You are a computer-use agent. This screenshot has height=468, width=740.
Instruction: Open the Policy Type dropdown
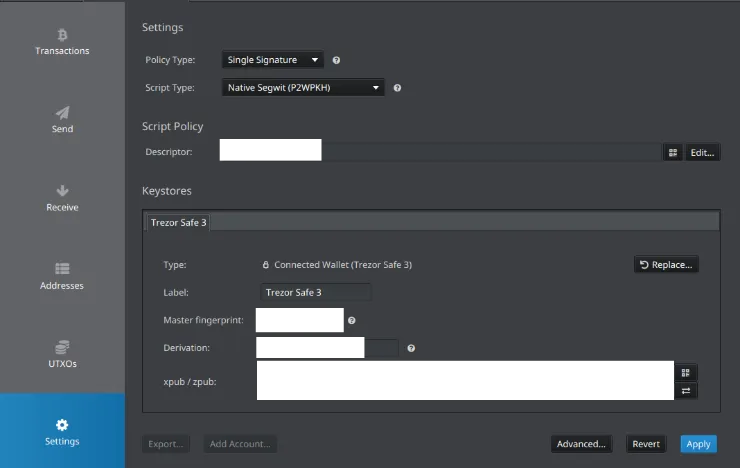(273, 60)
